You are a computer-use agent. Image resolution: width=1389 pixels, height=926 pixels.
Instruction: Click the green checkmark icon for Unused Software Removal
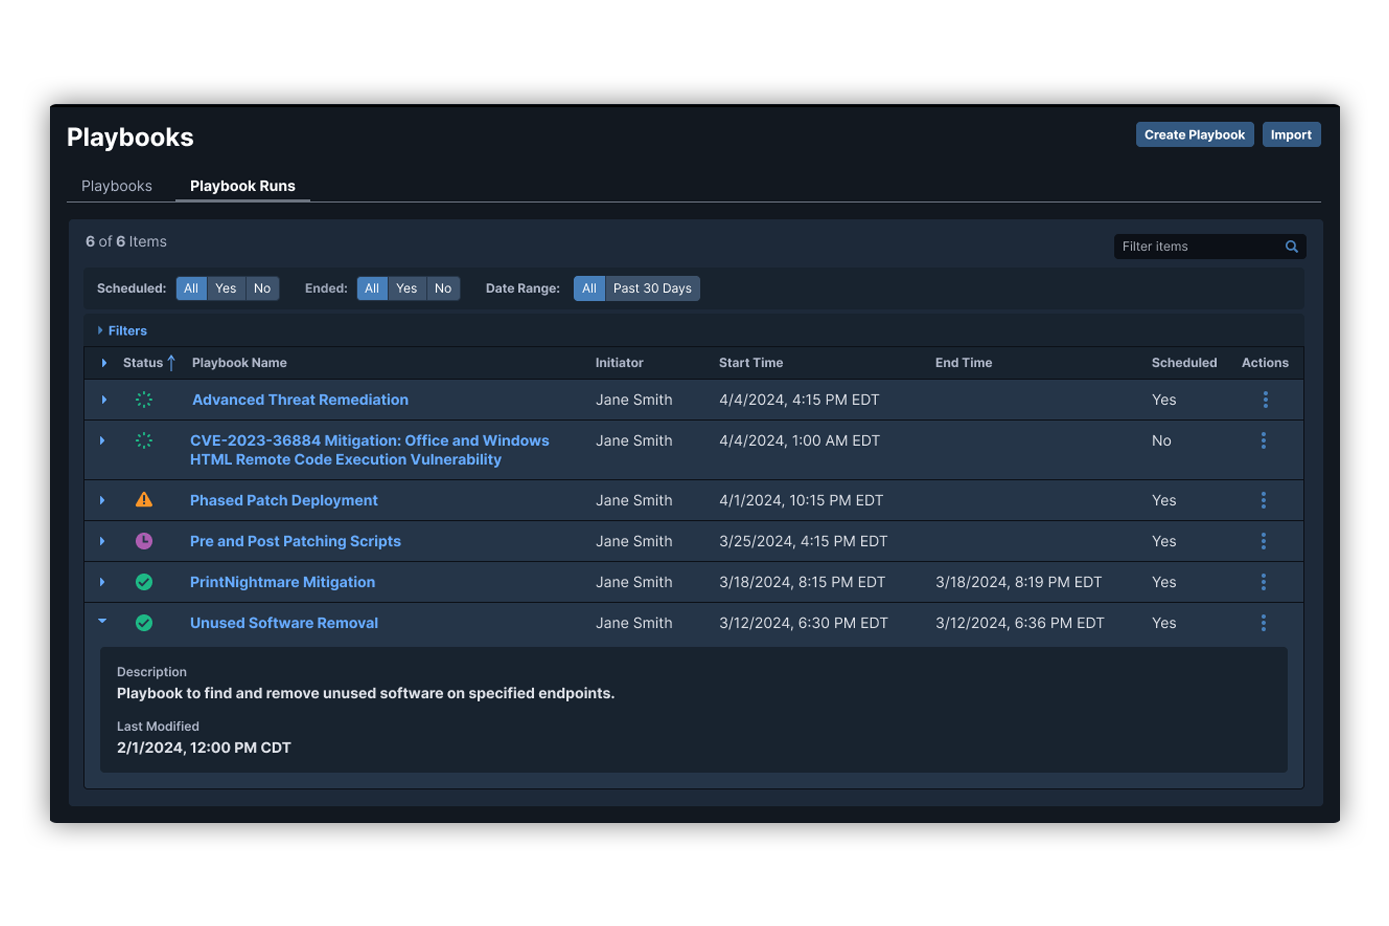[x=144, y=623]
